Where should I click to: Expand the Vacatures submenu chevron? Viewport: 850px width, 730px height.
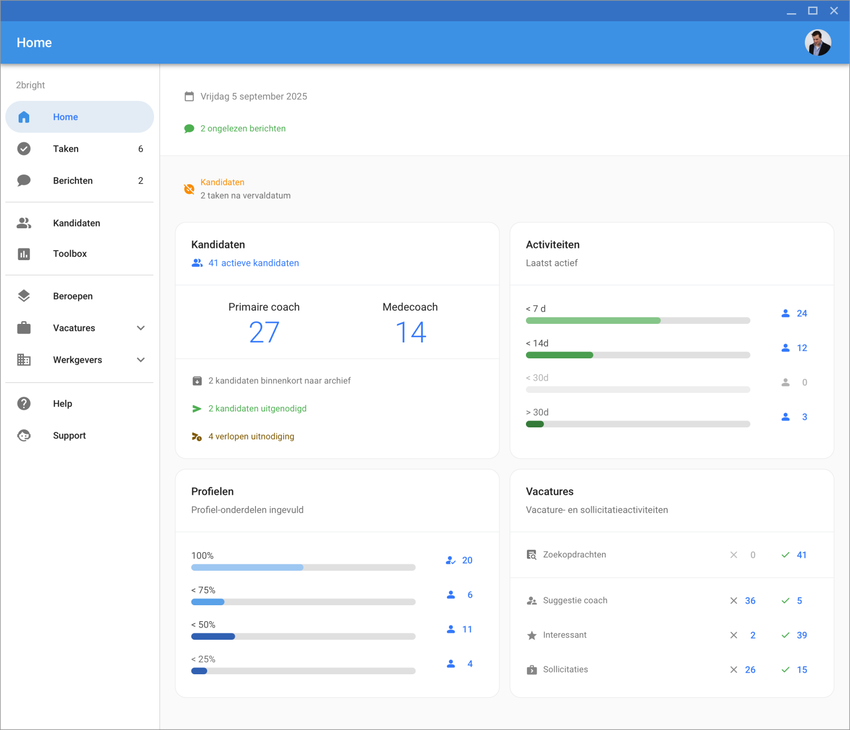(x=141, y=328)
